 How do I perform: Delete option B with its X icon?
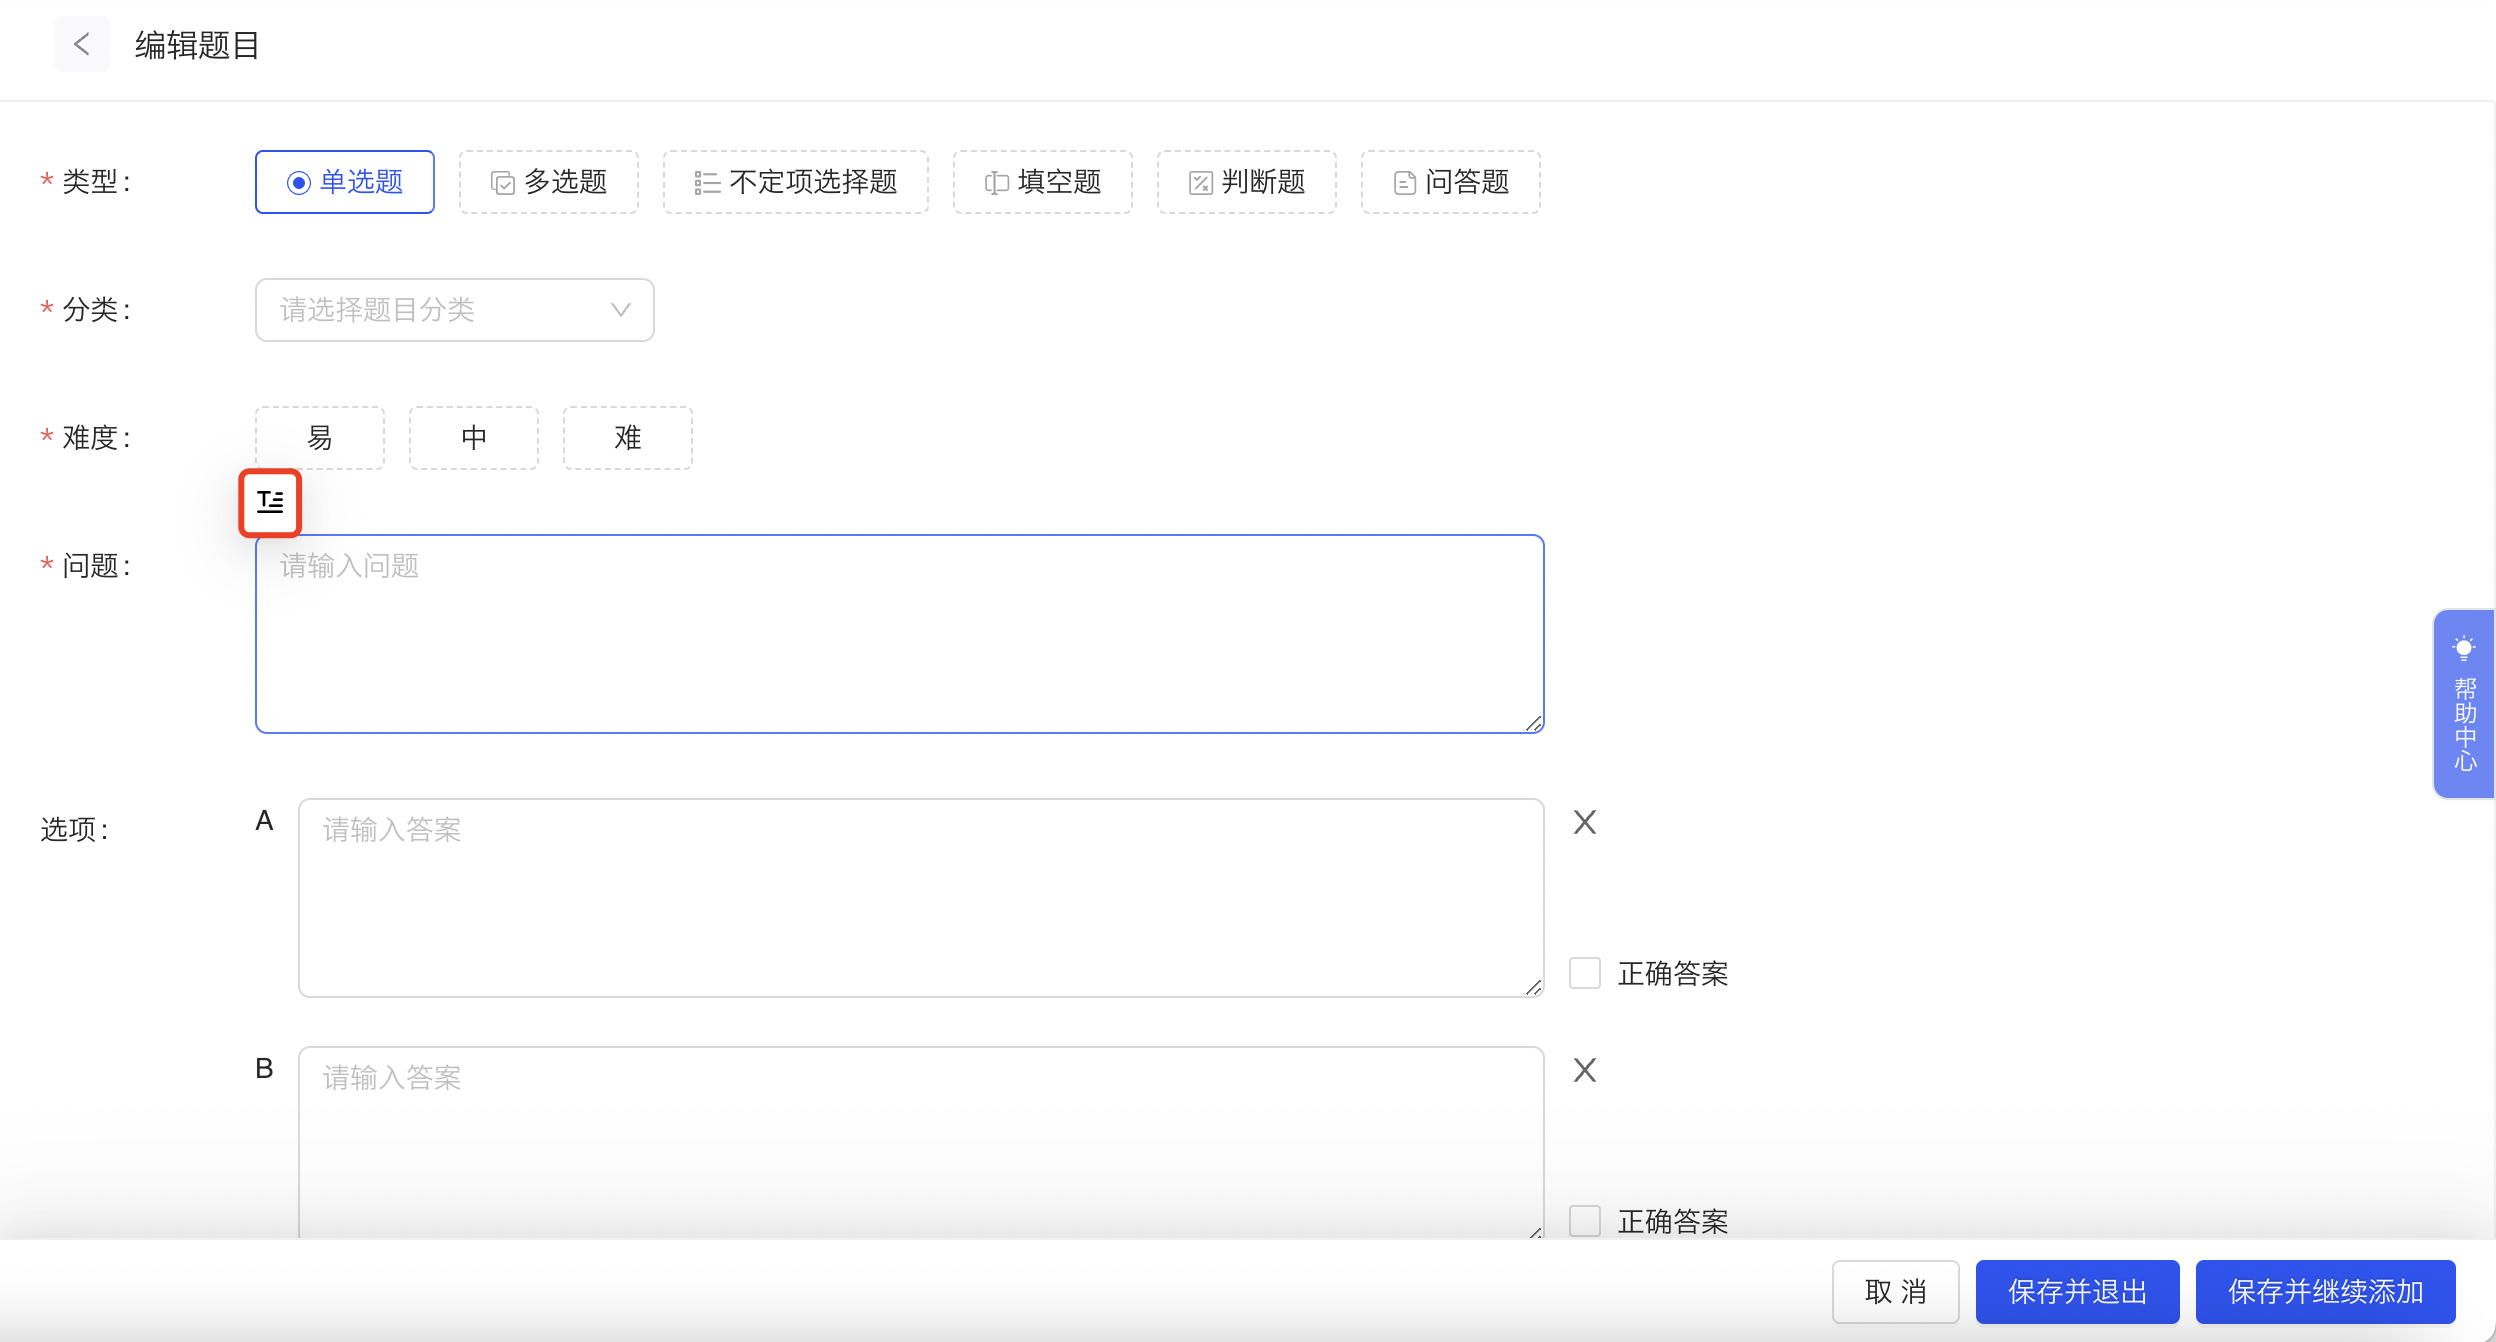pyautogui.click(x=1585, y=1070)
